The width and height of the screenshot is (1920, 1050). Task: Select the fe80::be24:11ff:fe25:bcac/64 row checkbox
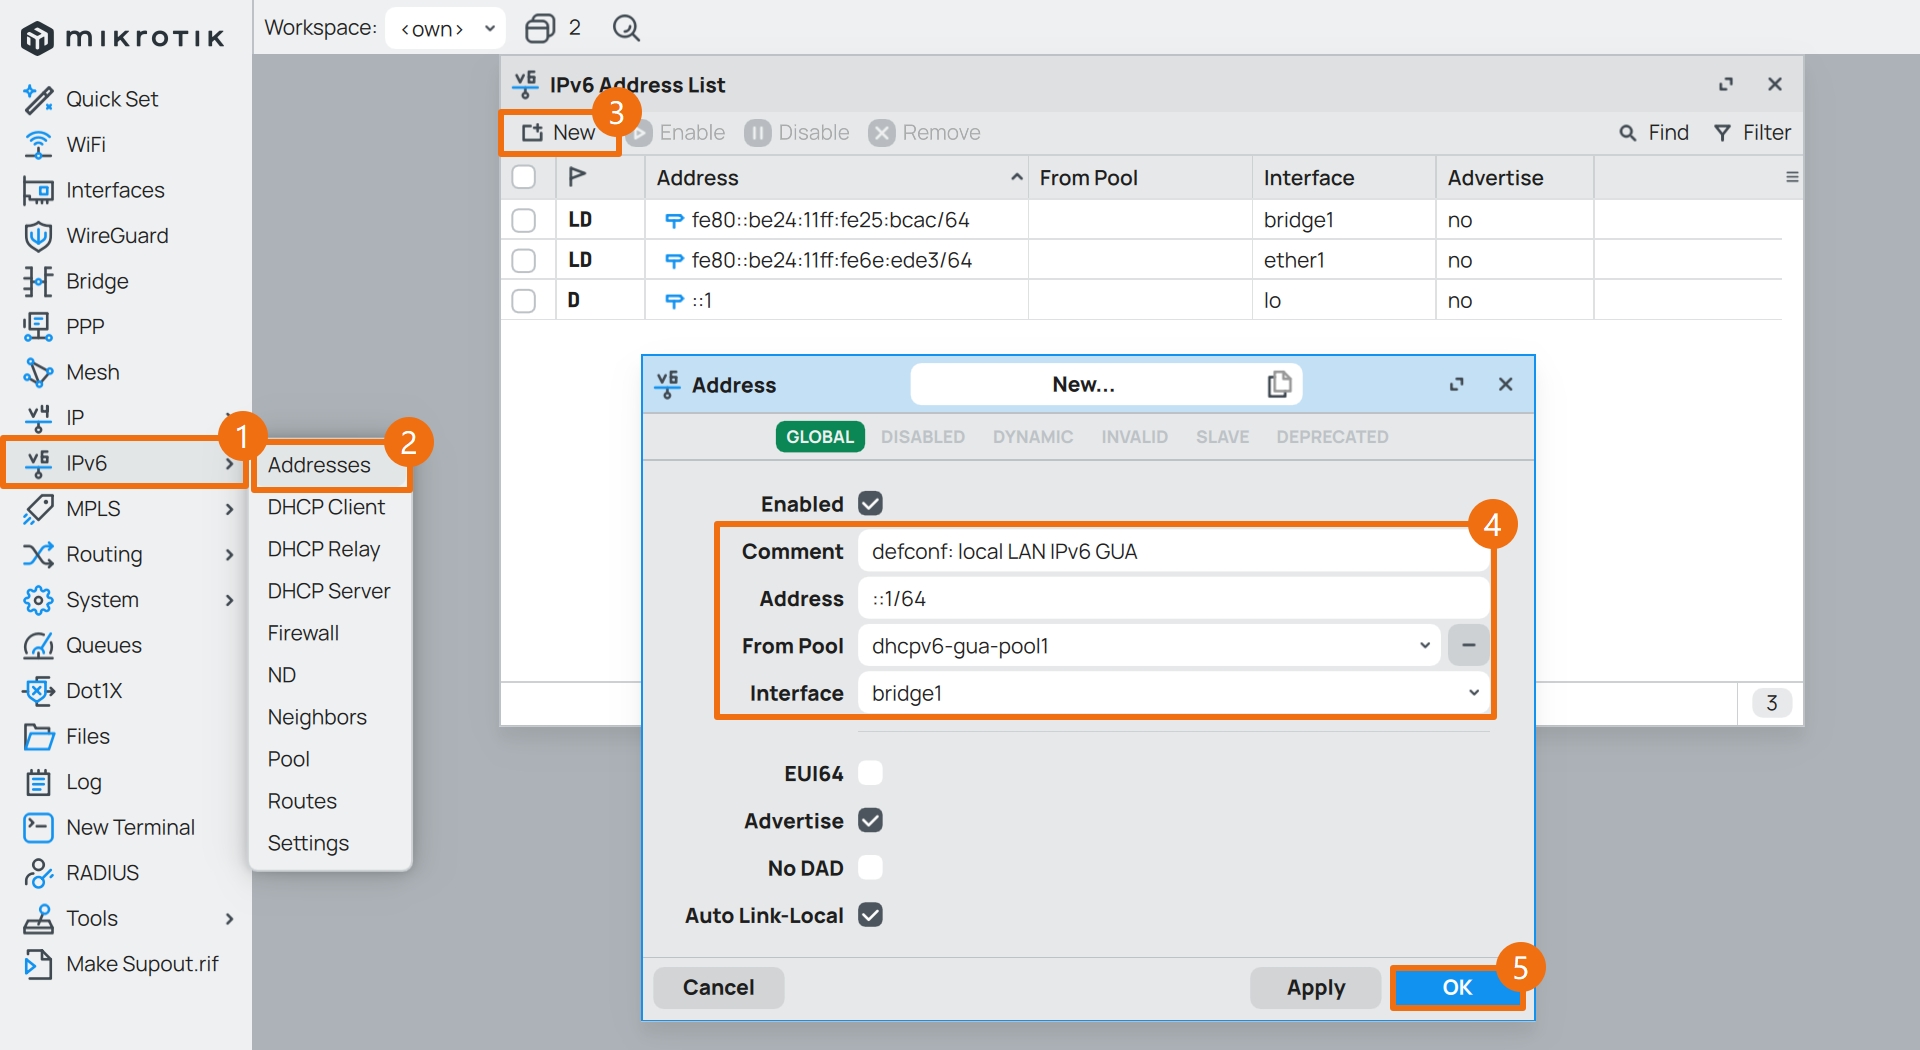click(523, 220)
